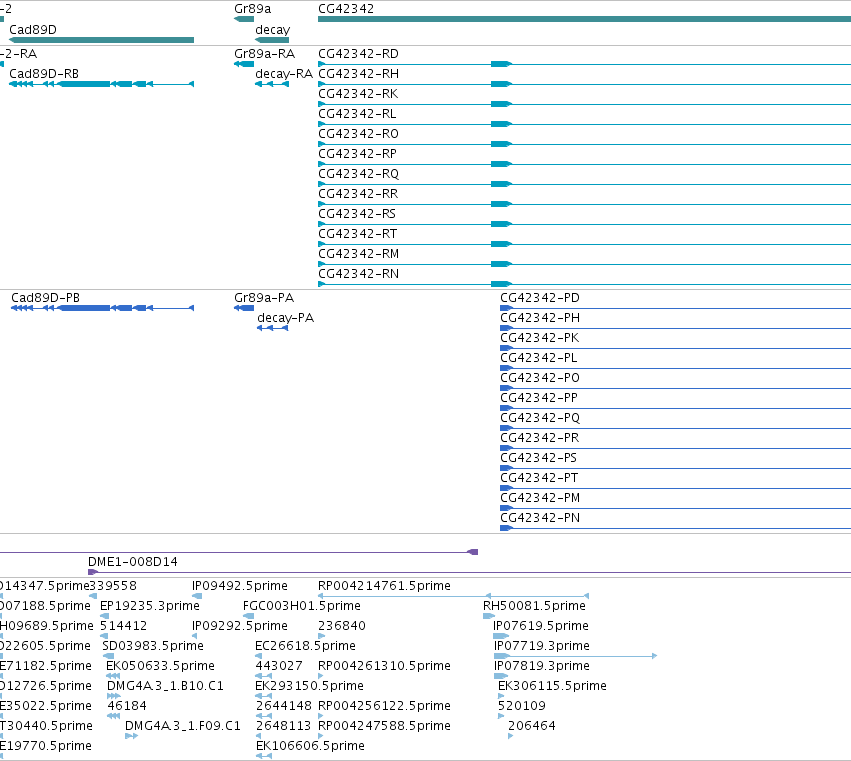The height and width of the screenshot is (761, 851).
Task: Choose protein label CG42342-PR
Action: [539, 438]
